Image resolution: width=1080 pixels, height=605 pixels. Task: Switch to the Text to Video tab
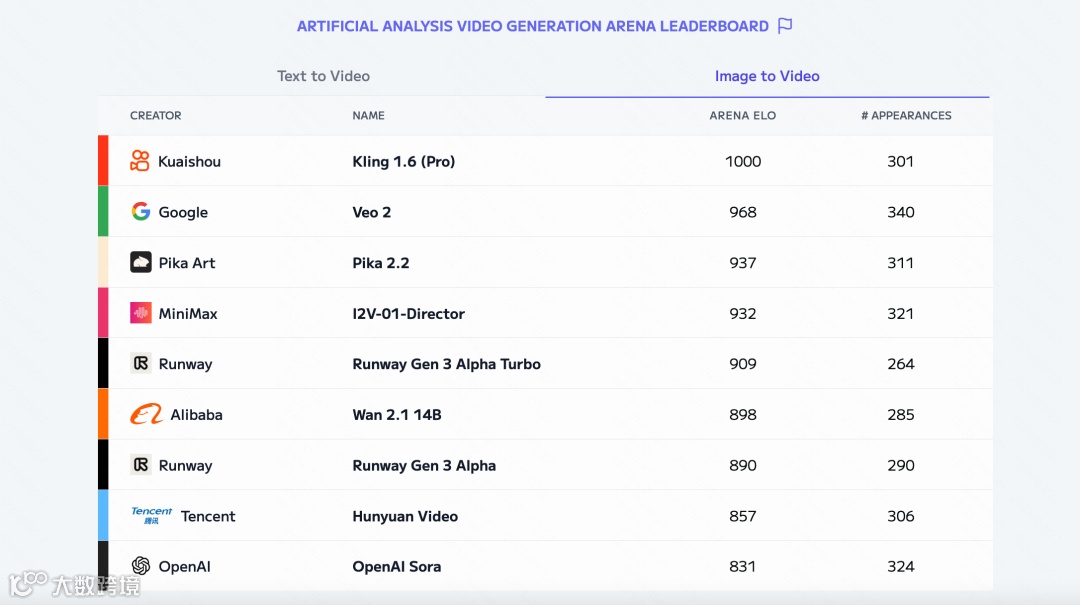[323, 76]
